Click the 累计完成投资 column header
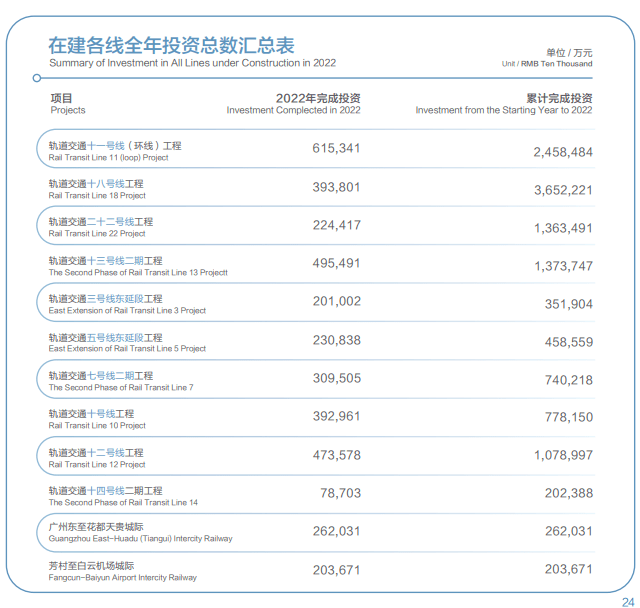This screenshot has width=640, height=608. 504,104
